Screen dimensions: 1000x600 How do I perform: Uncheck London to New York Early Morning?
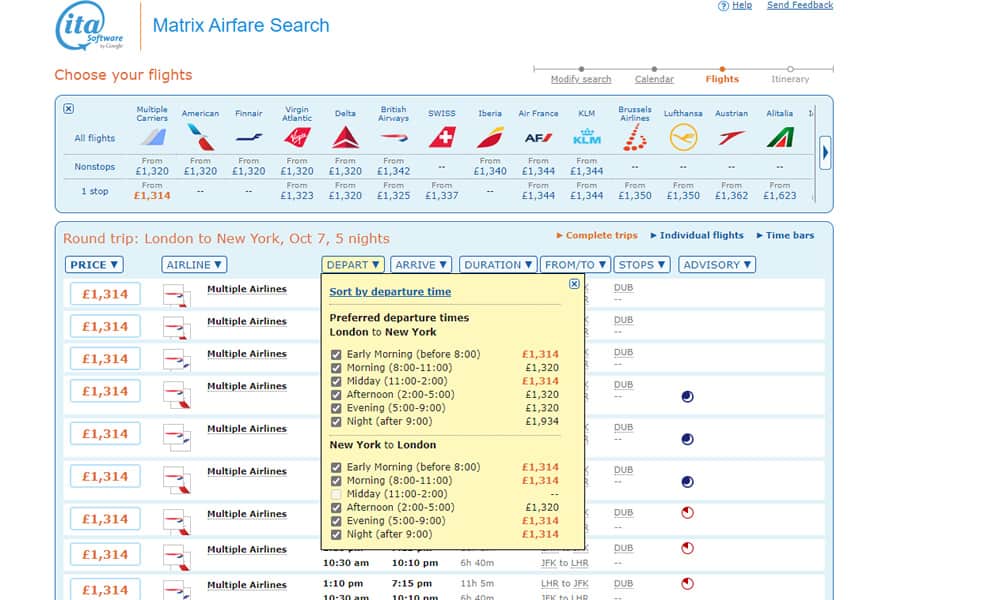tap(336, 355)
